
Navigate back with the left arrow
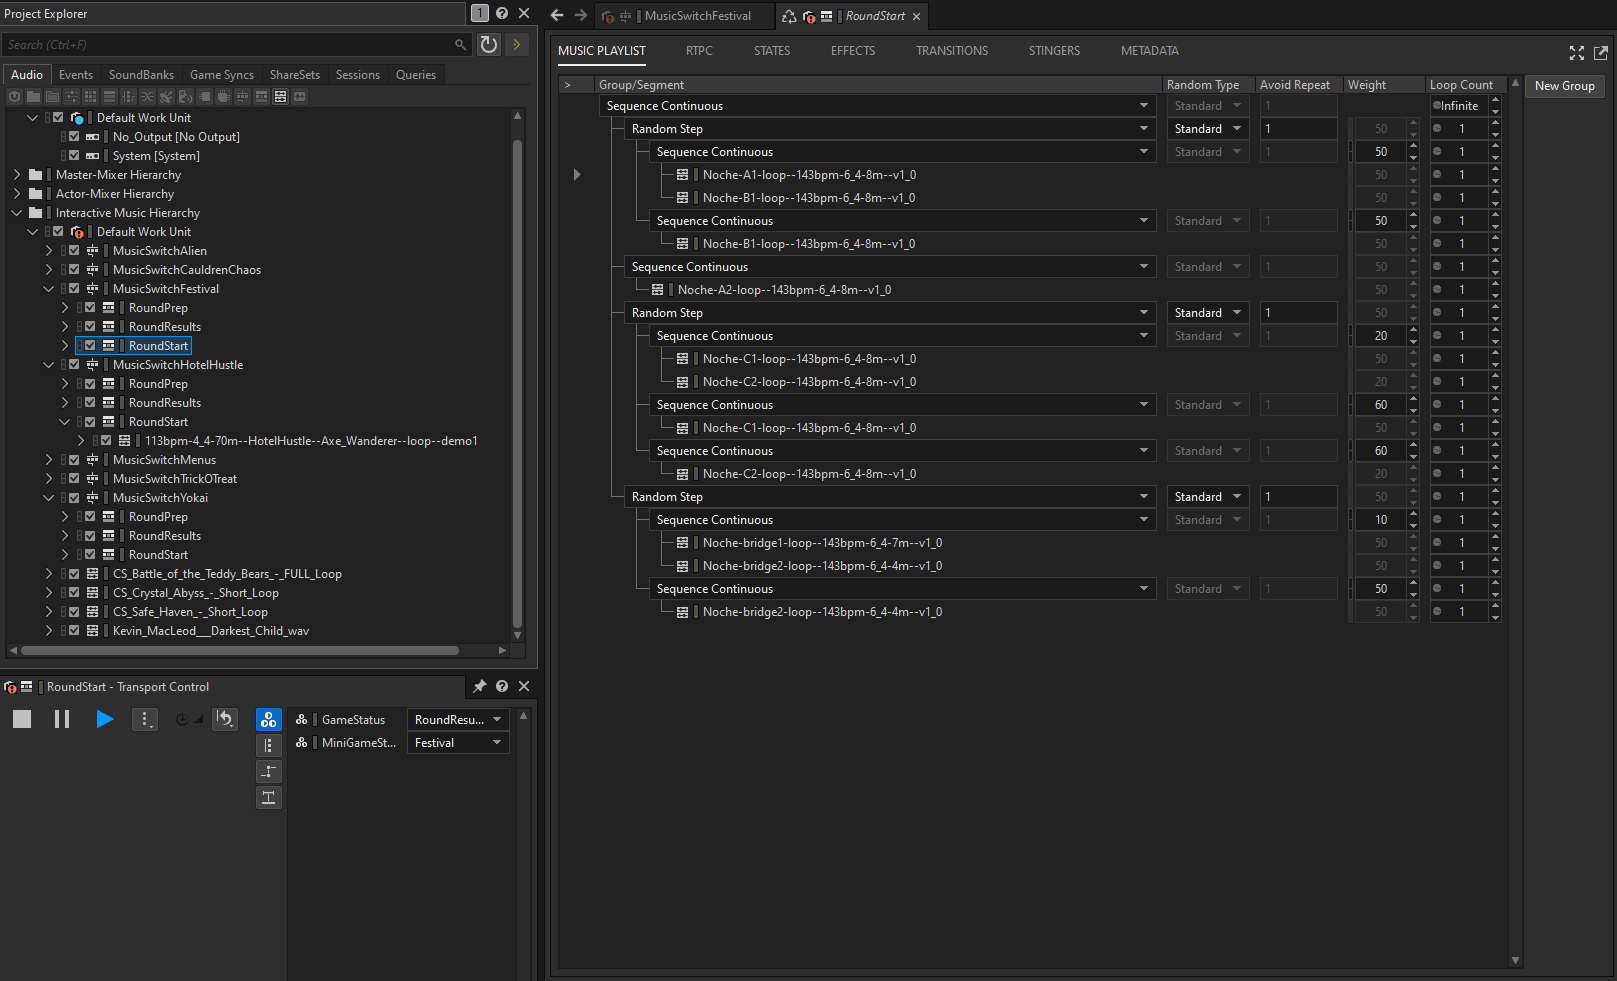[x=557, y=15]
